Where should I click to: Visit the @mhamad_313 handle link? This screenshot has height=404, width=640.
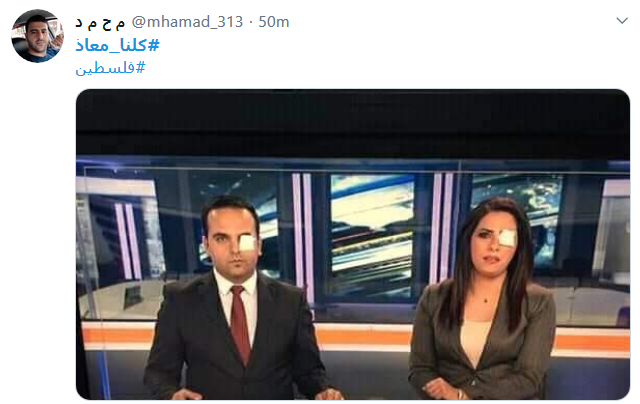click(x=187, y=22)
